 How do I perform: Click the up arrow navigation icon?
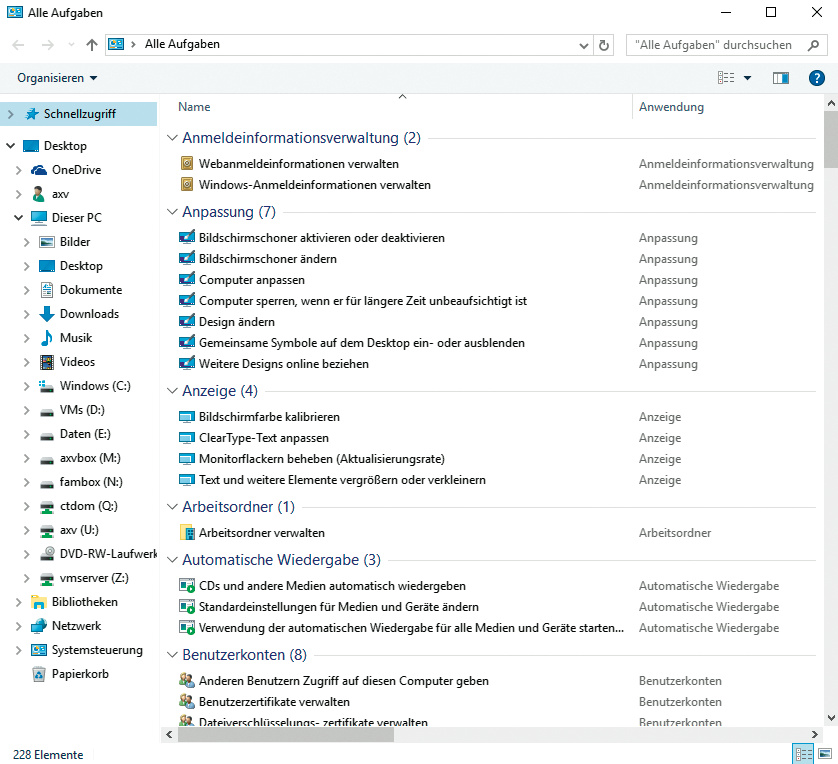tap(92, 45)
